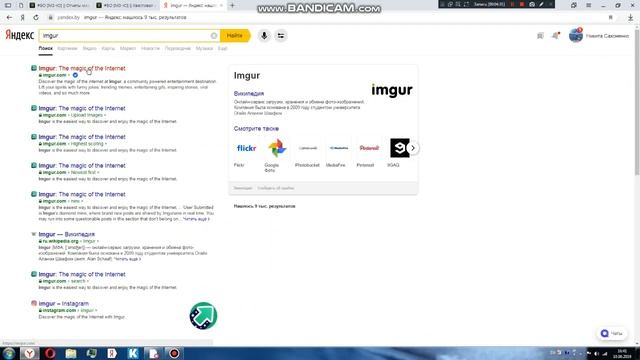Switch to the Маркет search tab
Screen dimensions: 640x360
coord(128,49)
